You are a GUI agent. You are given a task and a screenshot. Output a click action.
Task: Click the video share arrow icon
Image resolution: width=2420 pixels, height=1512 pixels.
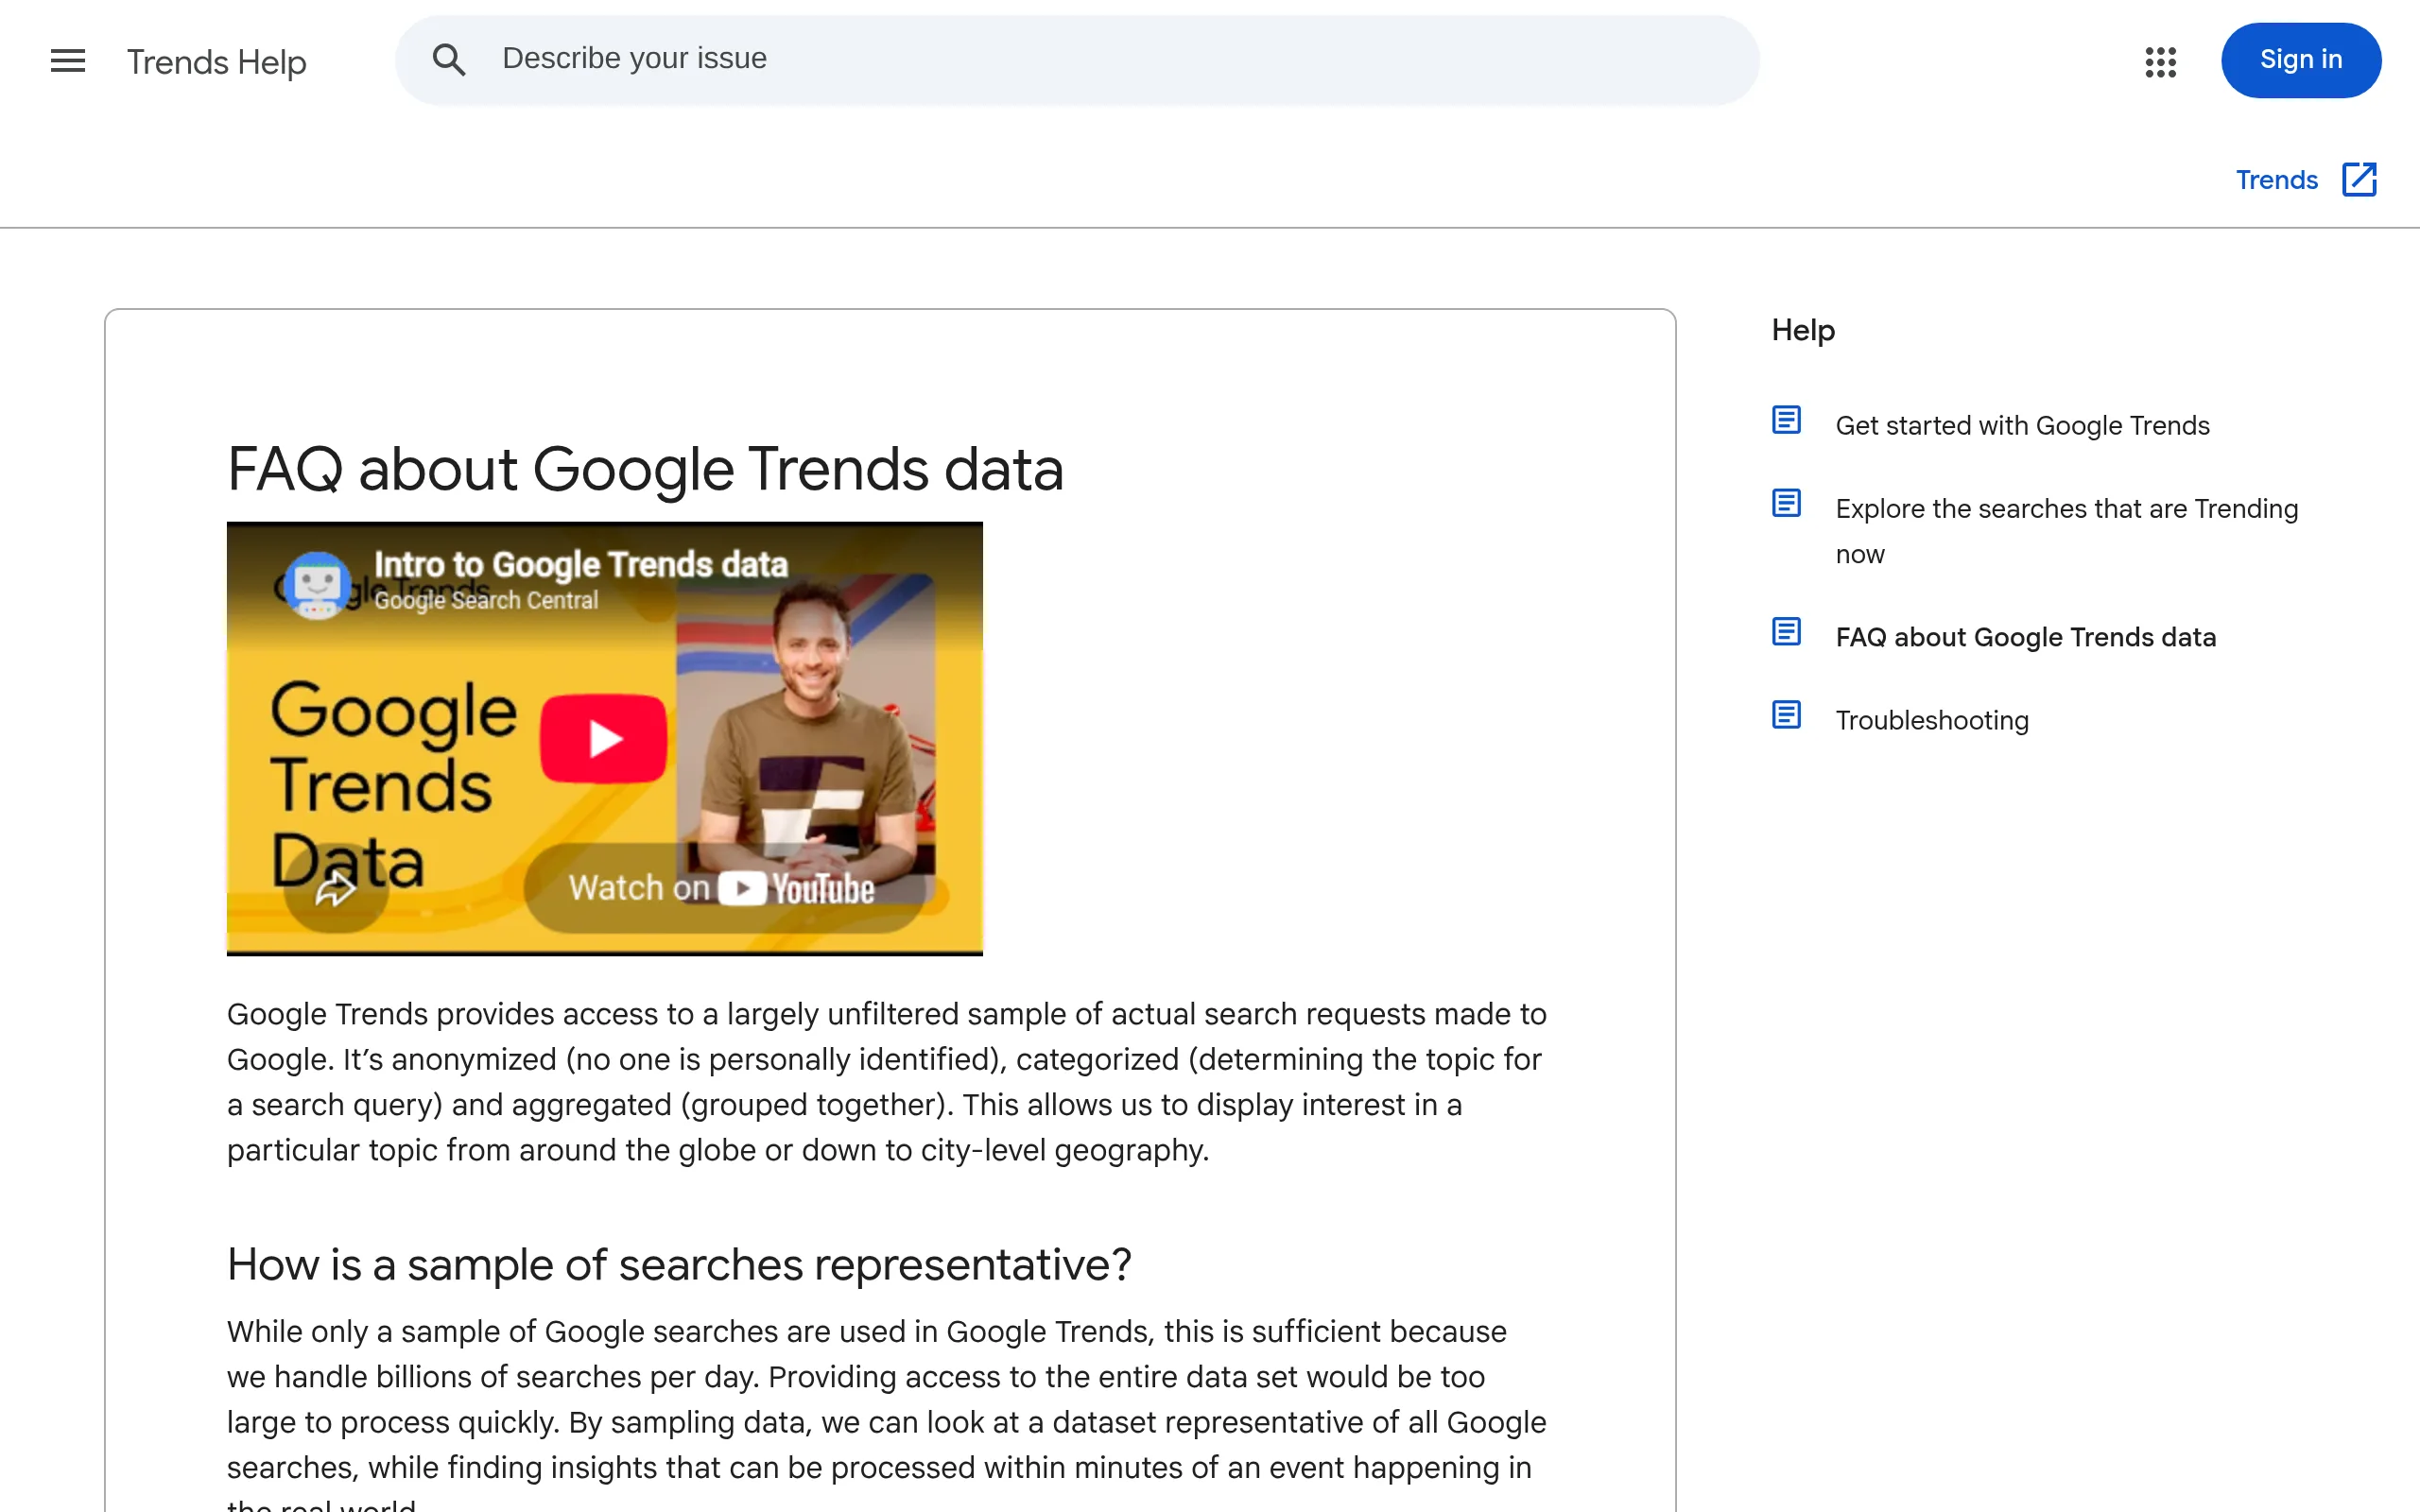coord(336,887)
